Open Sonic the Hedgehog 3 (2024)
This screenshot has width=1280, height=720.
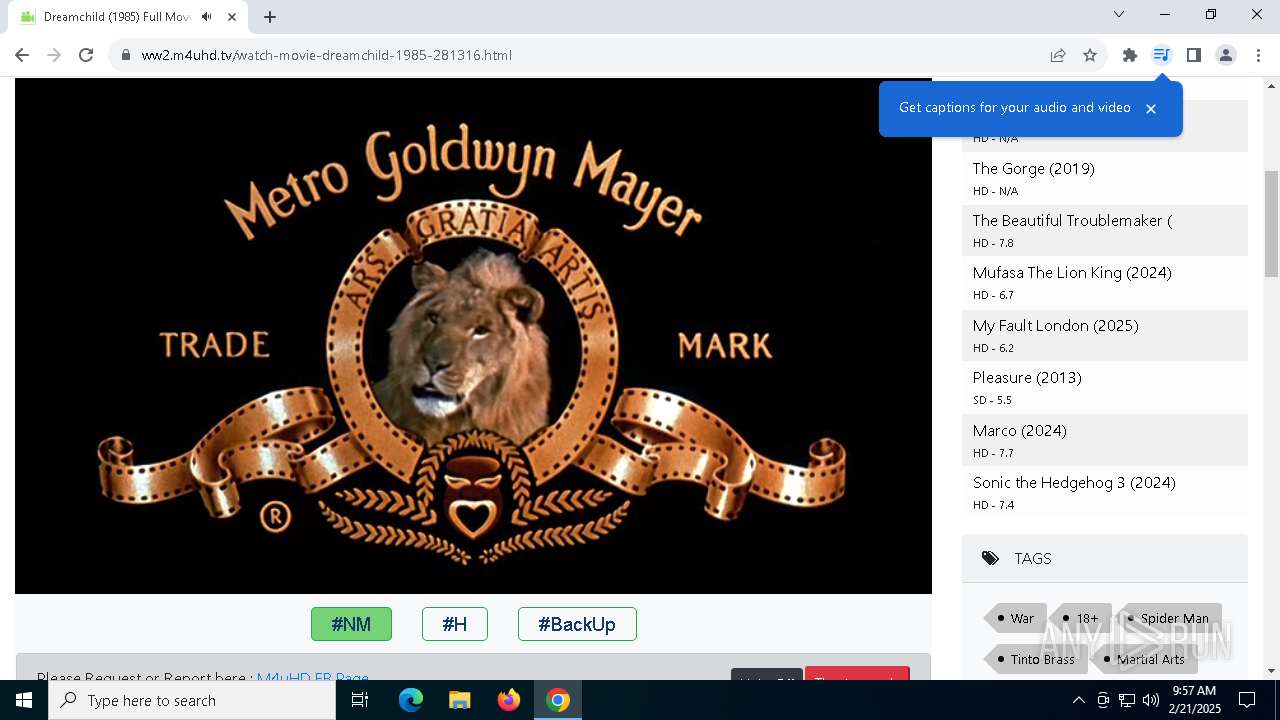[x=1074, y=482]
